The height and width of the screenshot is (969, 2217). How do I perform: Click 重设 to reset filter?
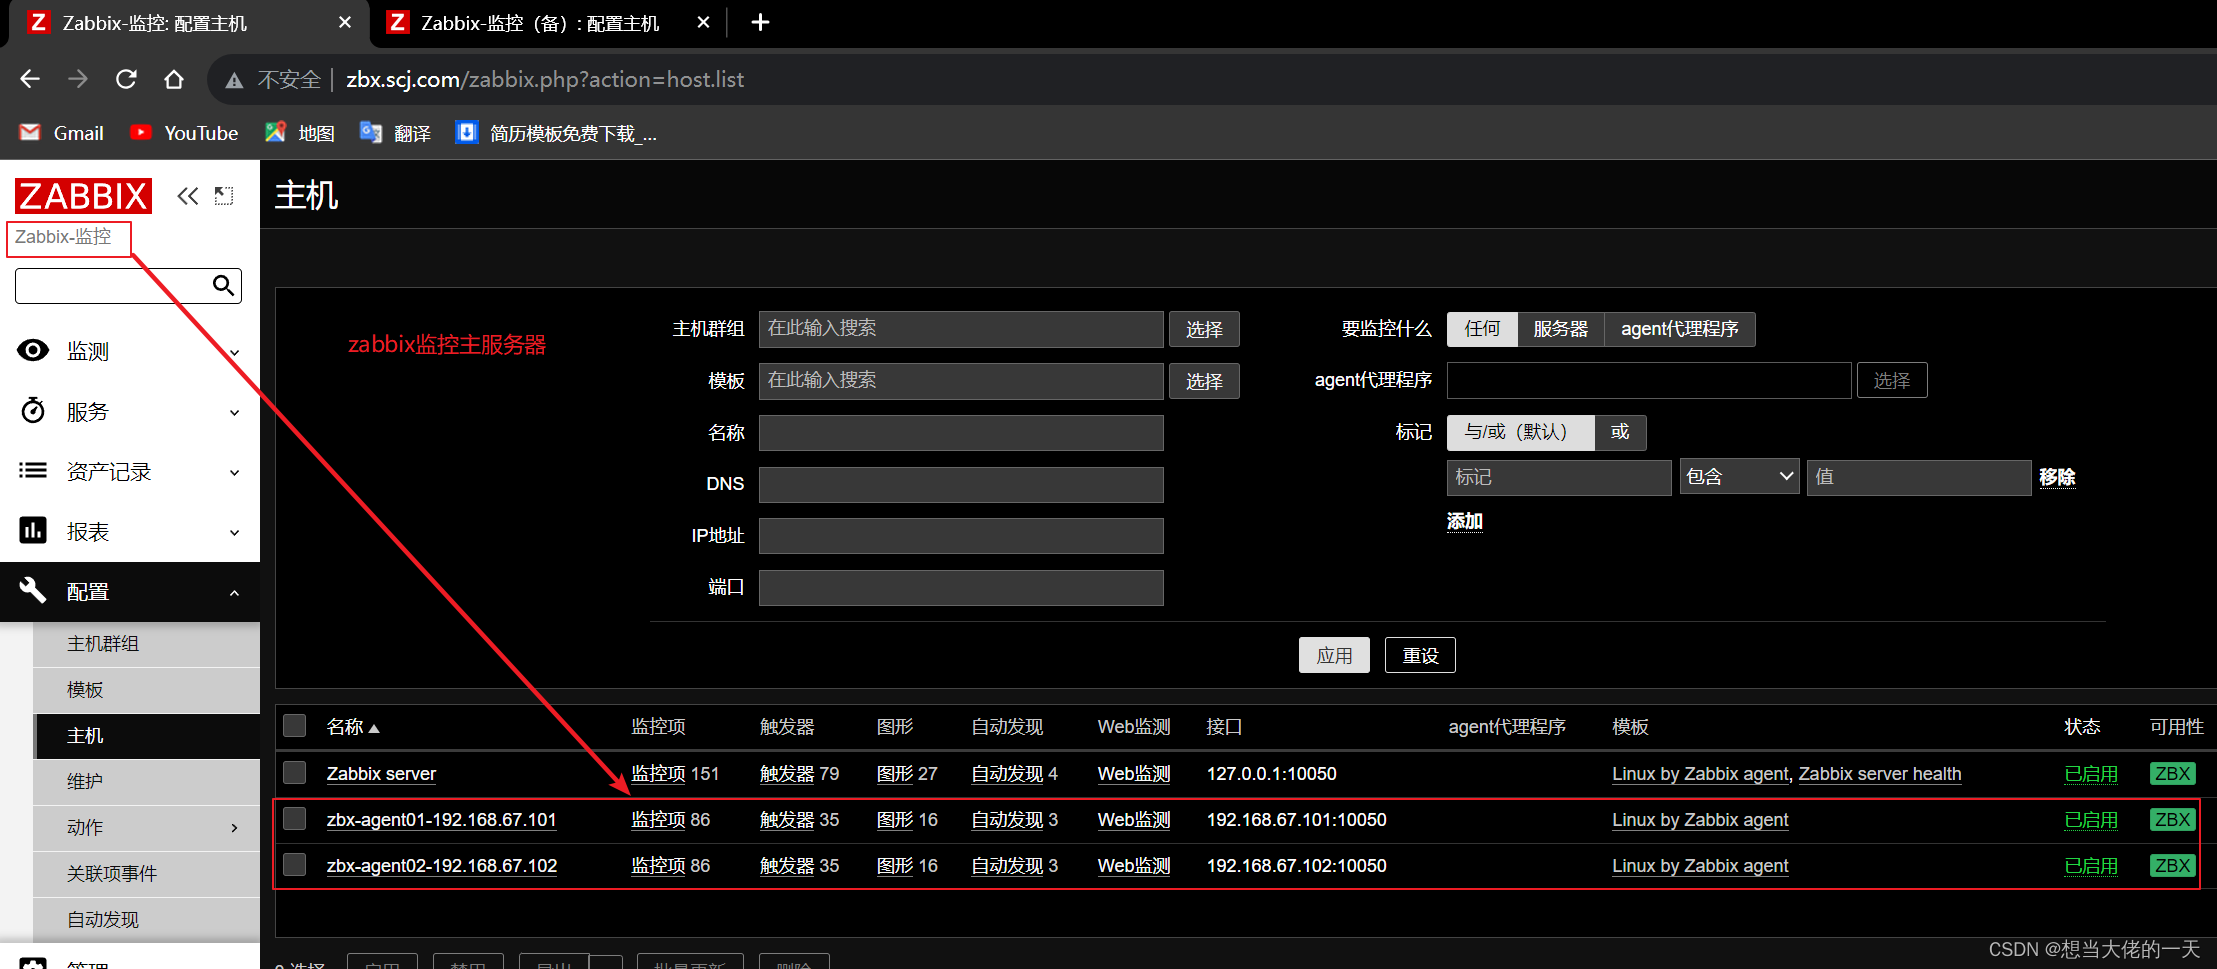coord(1420,655)
